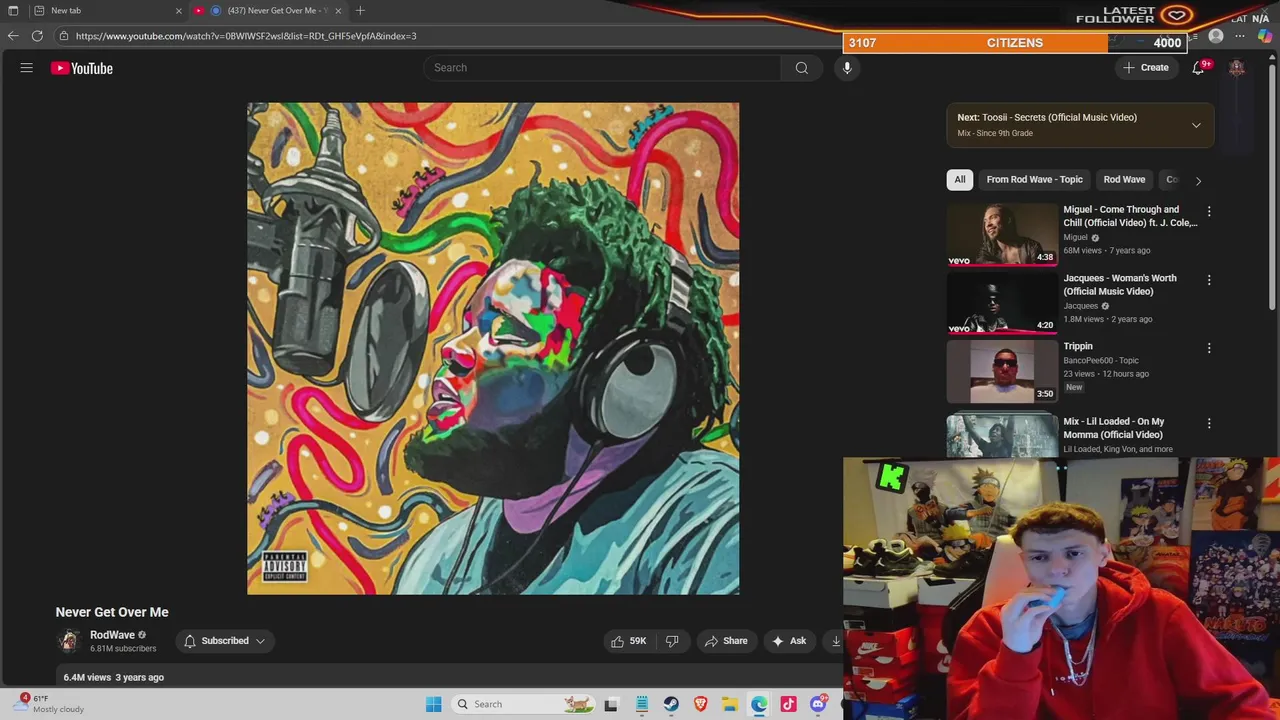Image resolution: width=1280 pixels, height=720 pixels.
Task: Open File Explorer from the taskbar
Action: tap(730, 704)
